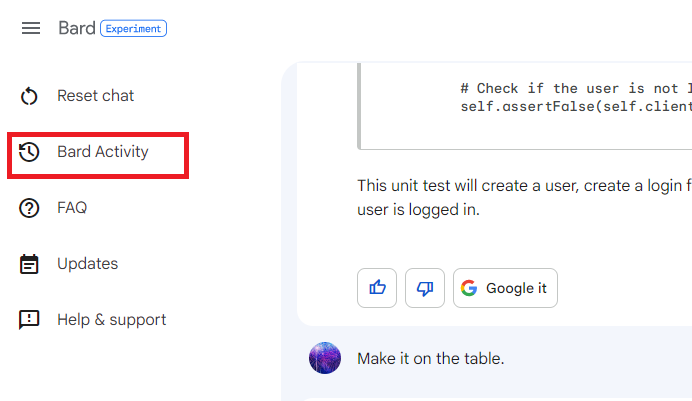Viewport: 692px width, 401px height.
Task: Select Reset chat in the sidebar
Action: (95, 96)
